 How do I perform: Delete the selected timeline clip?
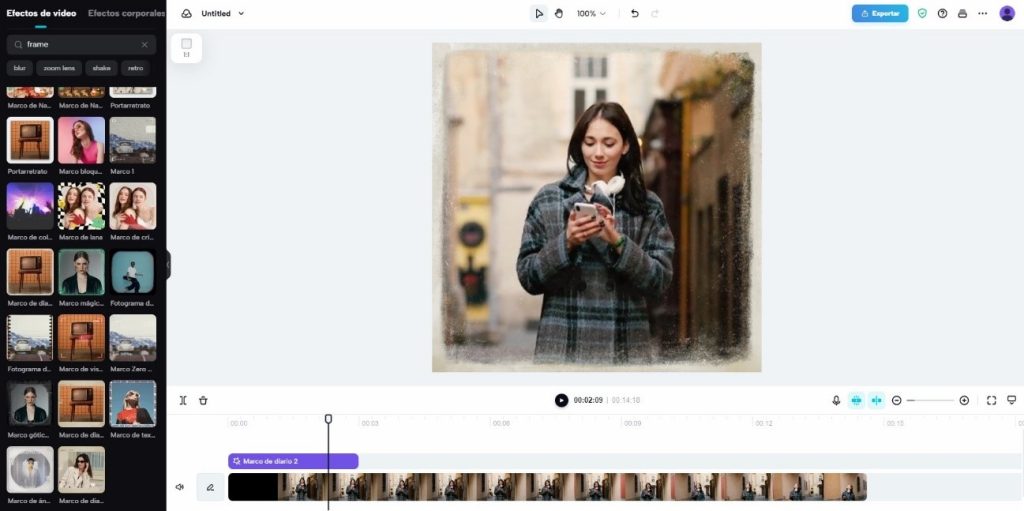(x=203, y=400)
